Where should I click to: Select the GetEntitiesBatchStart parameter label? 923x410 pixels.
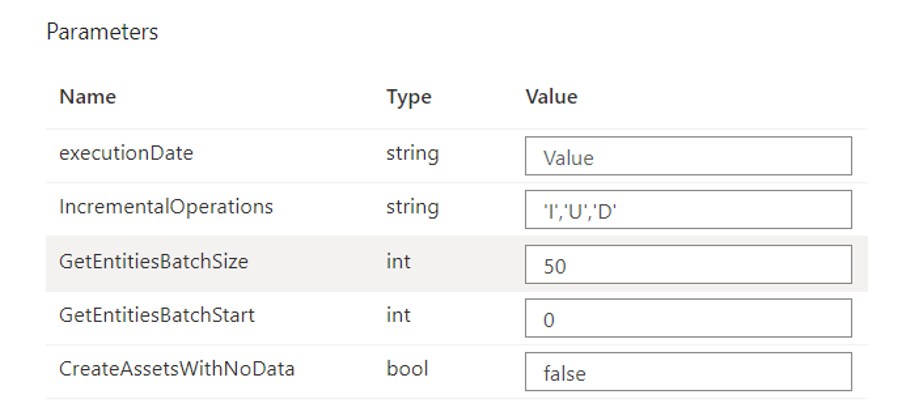pos(157,315)
